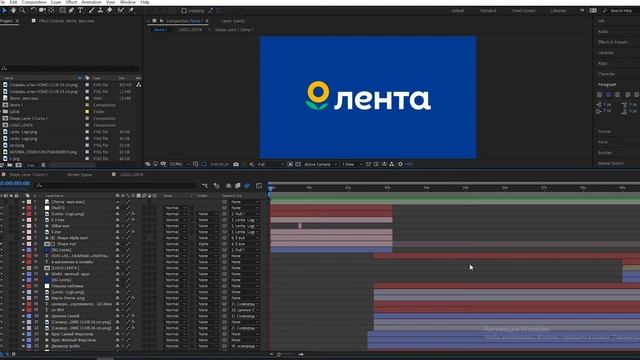The image size is (640, 360).
Task: Take a snapshot with the viewer camera icon
Action: click(236, 164)
